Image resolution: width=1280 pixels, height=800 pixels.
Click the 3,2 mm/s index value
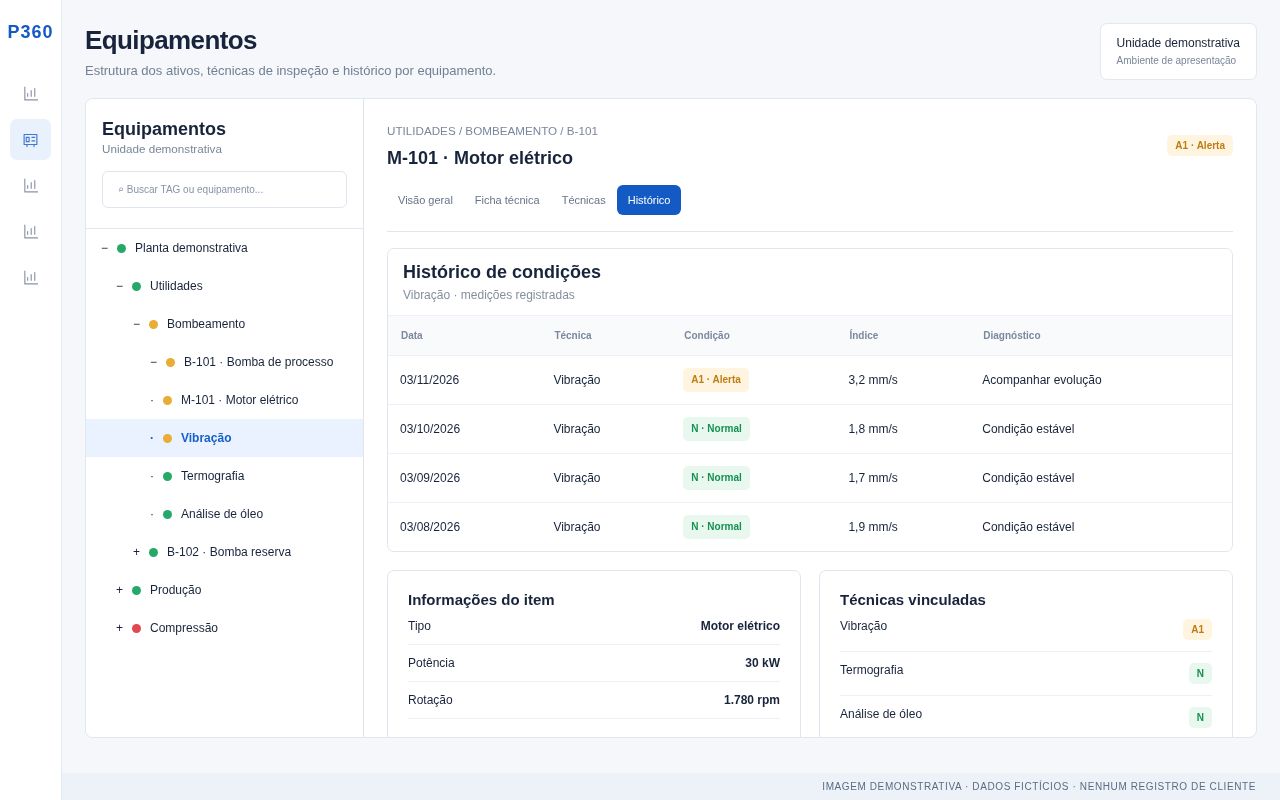click(x=873, y=380)
